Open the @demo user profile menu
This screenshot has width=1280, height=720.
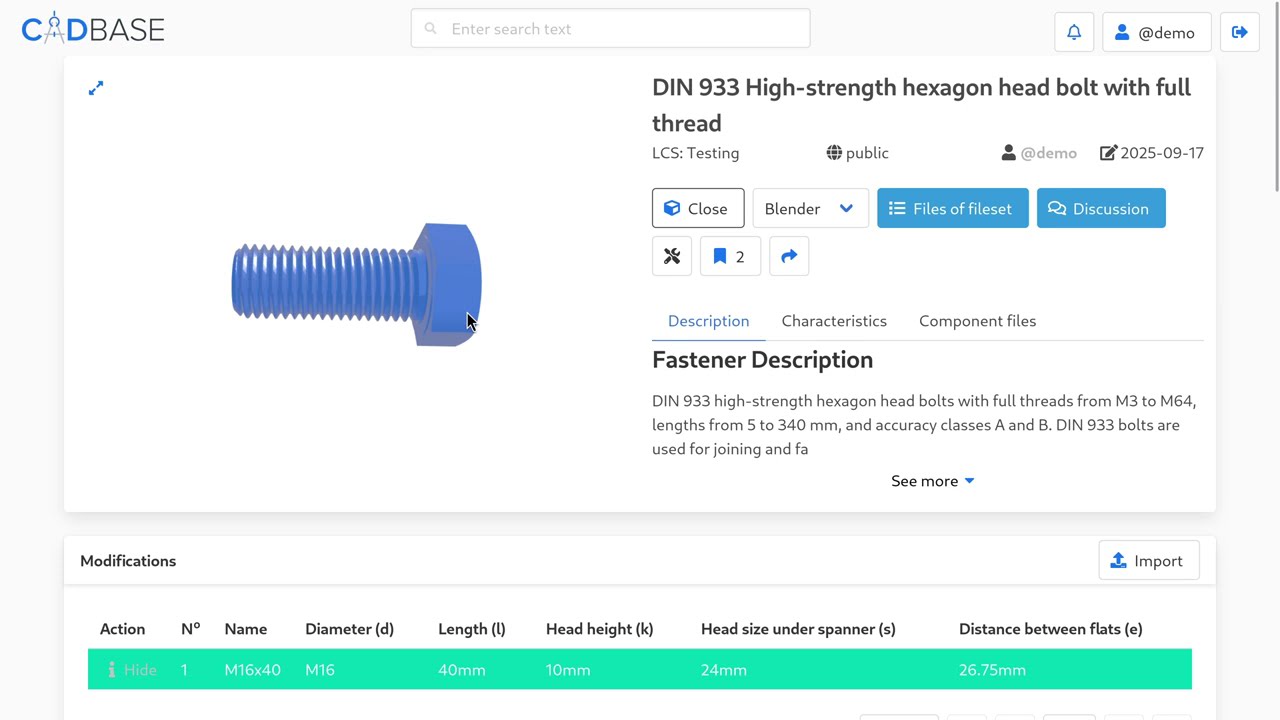(1156, 32)
